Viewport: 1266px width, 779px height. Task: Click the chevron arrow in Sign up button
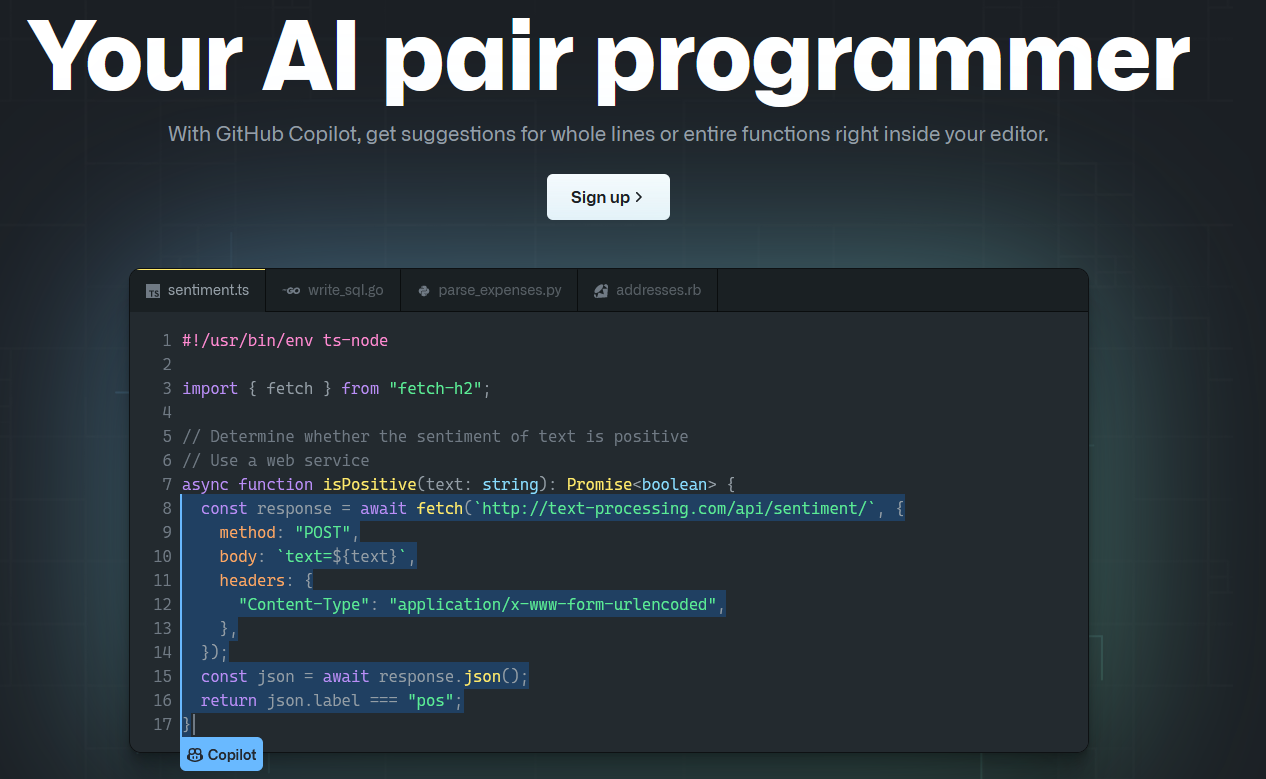(639, 197)
